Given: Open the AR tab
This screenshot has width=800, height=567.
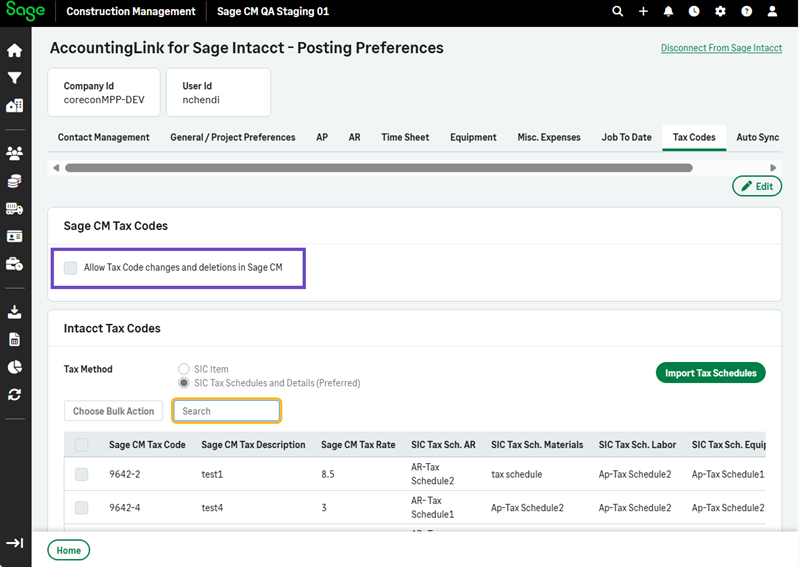Looking at the screenshot, I should tap(355, 137).
